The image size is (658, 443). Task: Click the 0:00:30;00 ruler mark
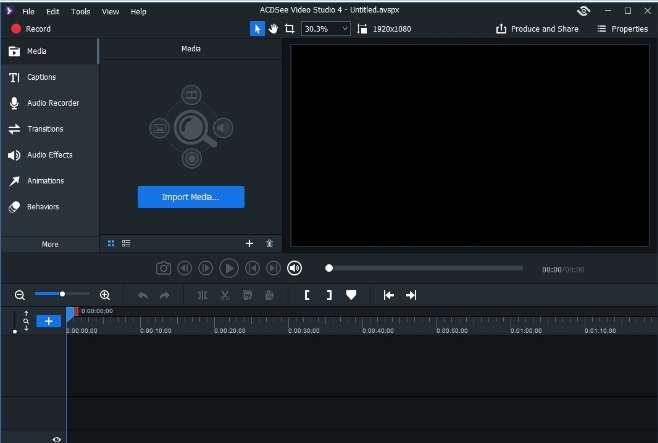pos(304,331)
